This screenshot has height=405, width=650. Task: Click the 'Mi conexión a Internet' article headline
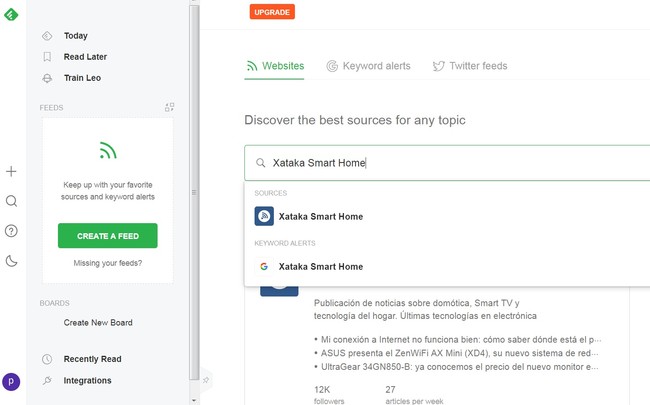tap(461, 340)
